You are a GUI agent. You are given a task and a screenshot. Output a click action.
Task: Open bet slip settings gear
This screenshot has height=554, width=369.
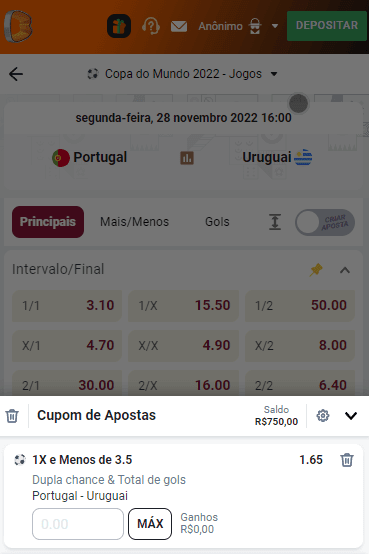pos(323,416)
